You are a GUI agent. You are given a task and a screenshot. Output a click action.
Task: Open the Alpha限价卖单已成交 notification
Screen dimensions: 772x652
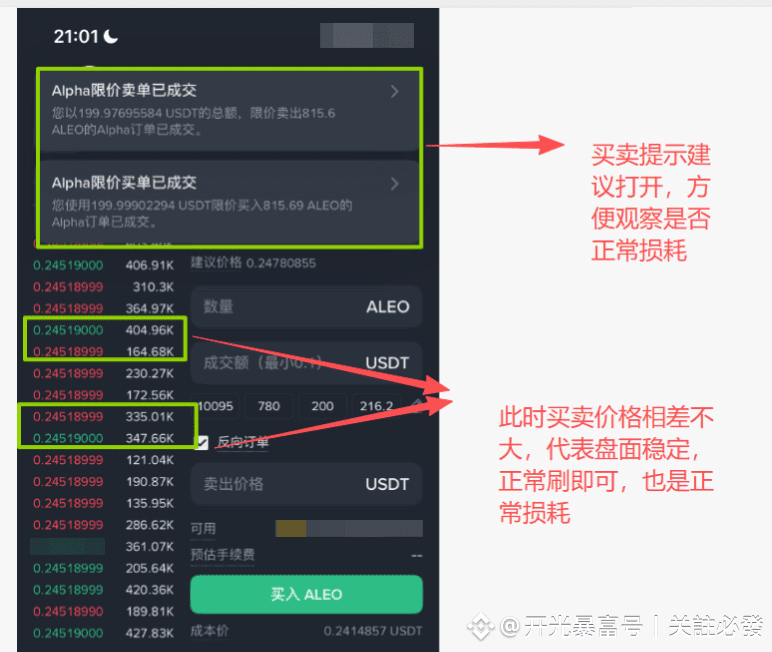(229, 110)
